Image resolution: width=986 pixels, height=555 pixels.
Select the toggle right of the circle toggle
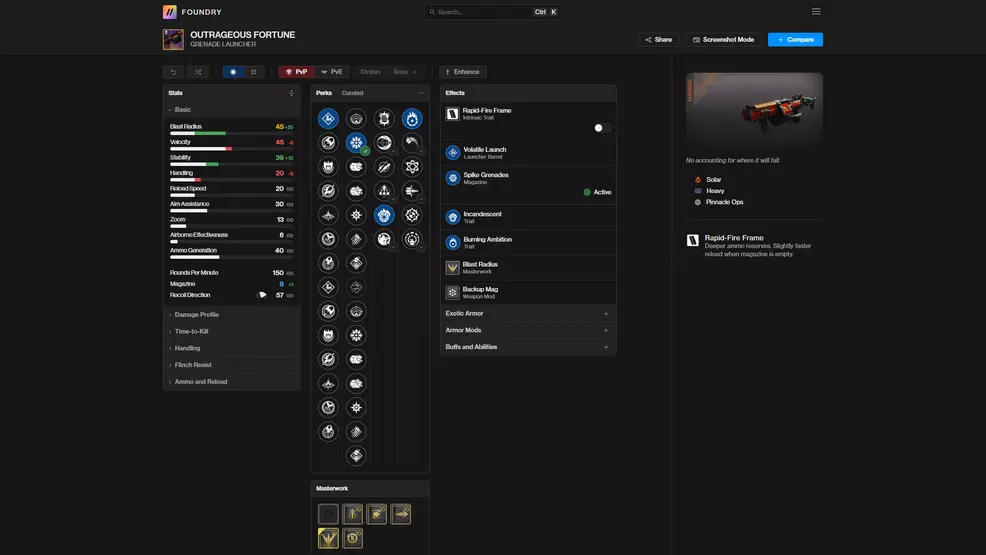254,72
